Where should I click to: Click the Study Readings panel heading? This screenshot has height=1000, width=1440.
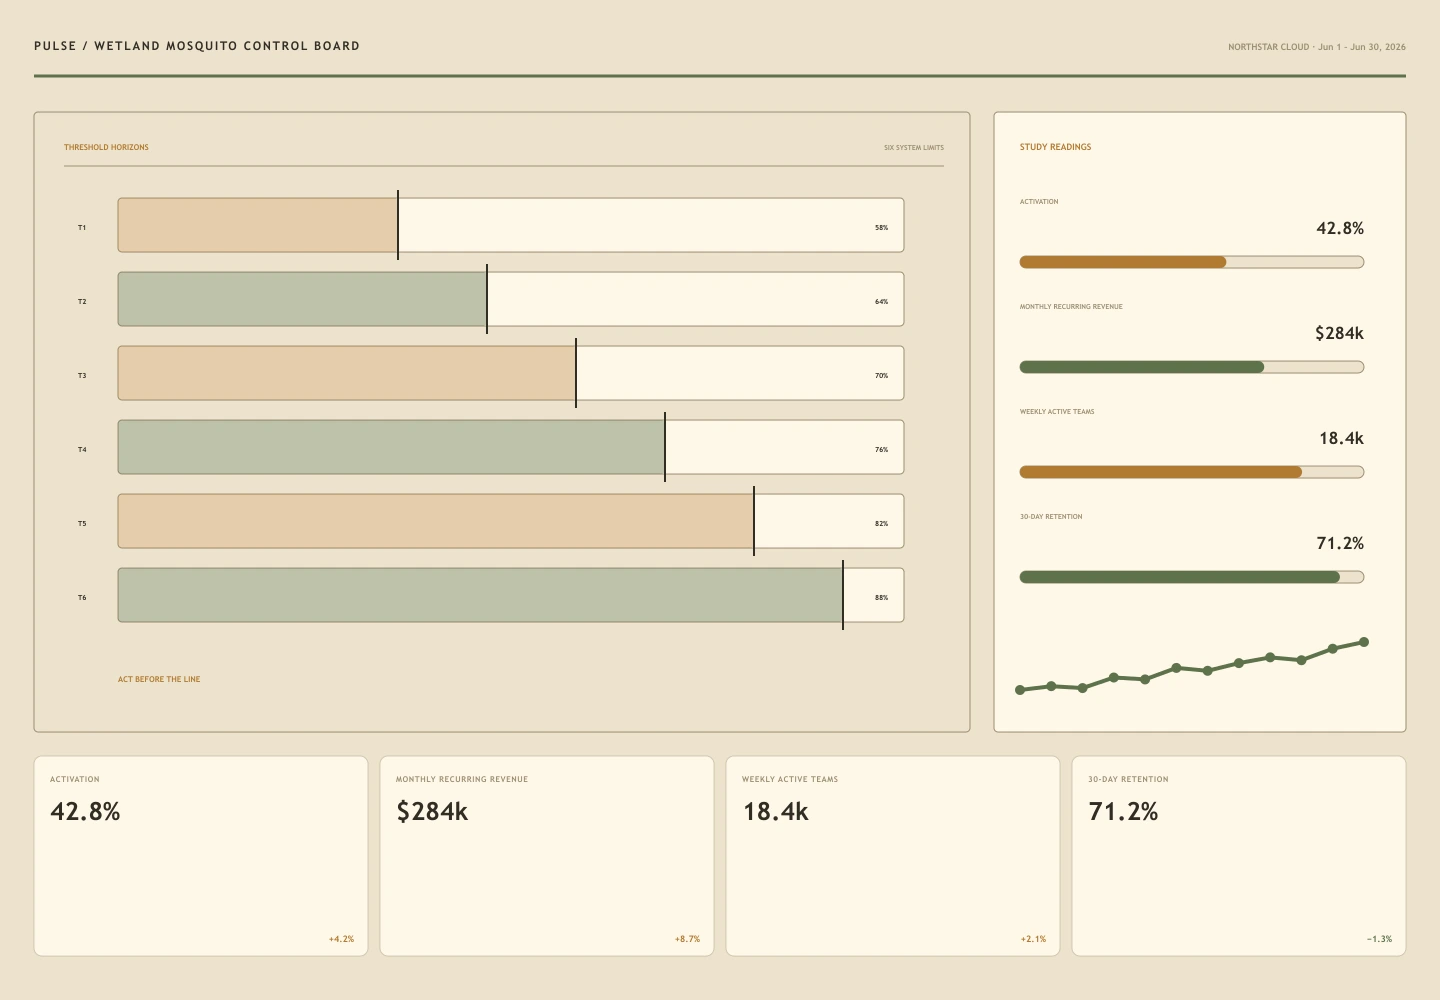[1055, 147]
